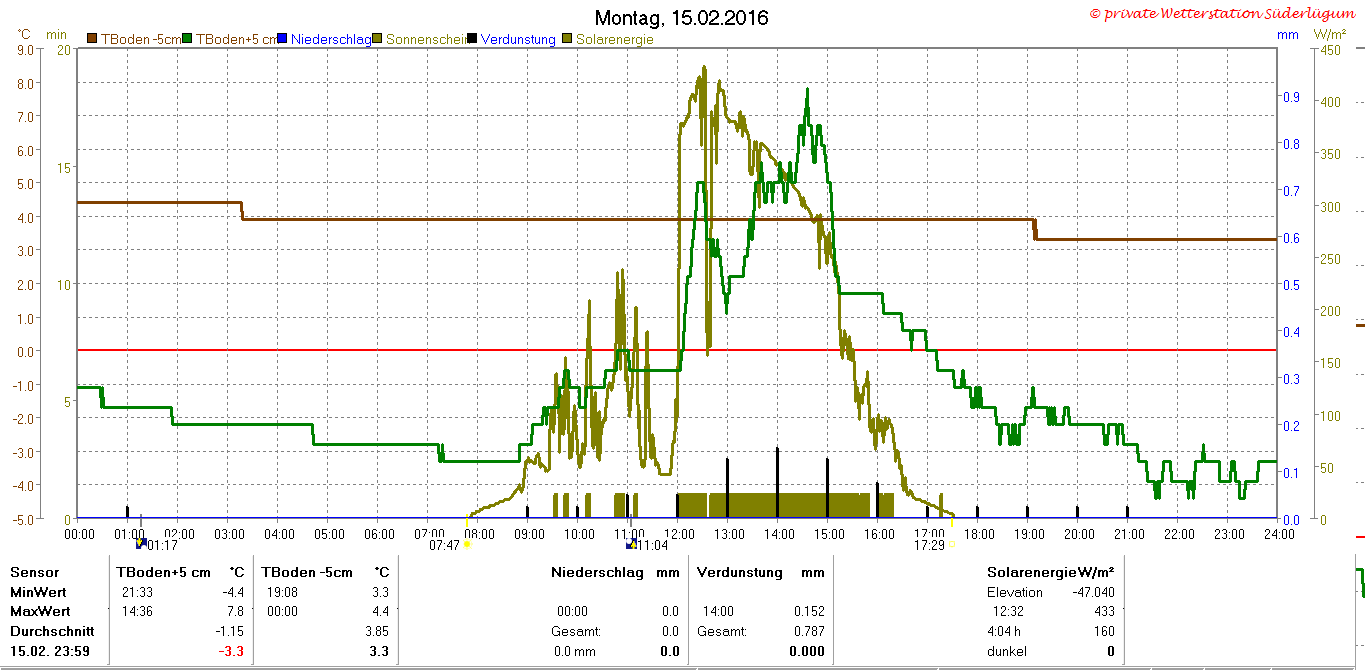Click the black Verdunstung legend square
This screenshot has height=670, width=1366.
point(473,39)
